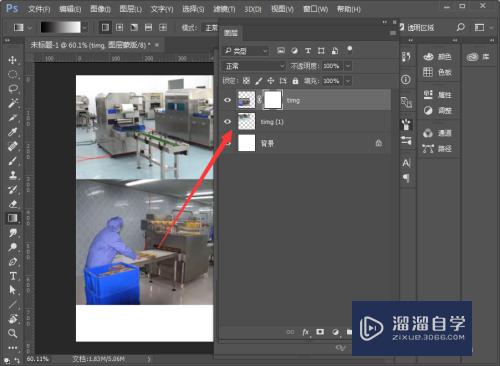Open the blend mode dropdown in Layers panel

click(x=254, y=66)
